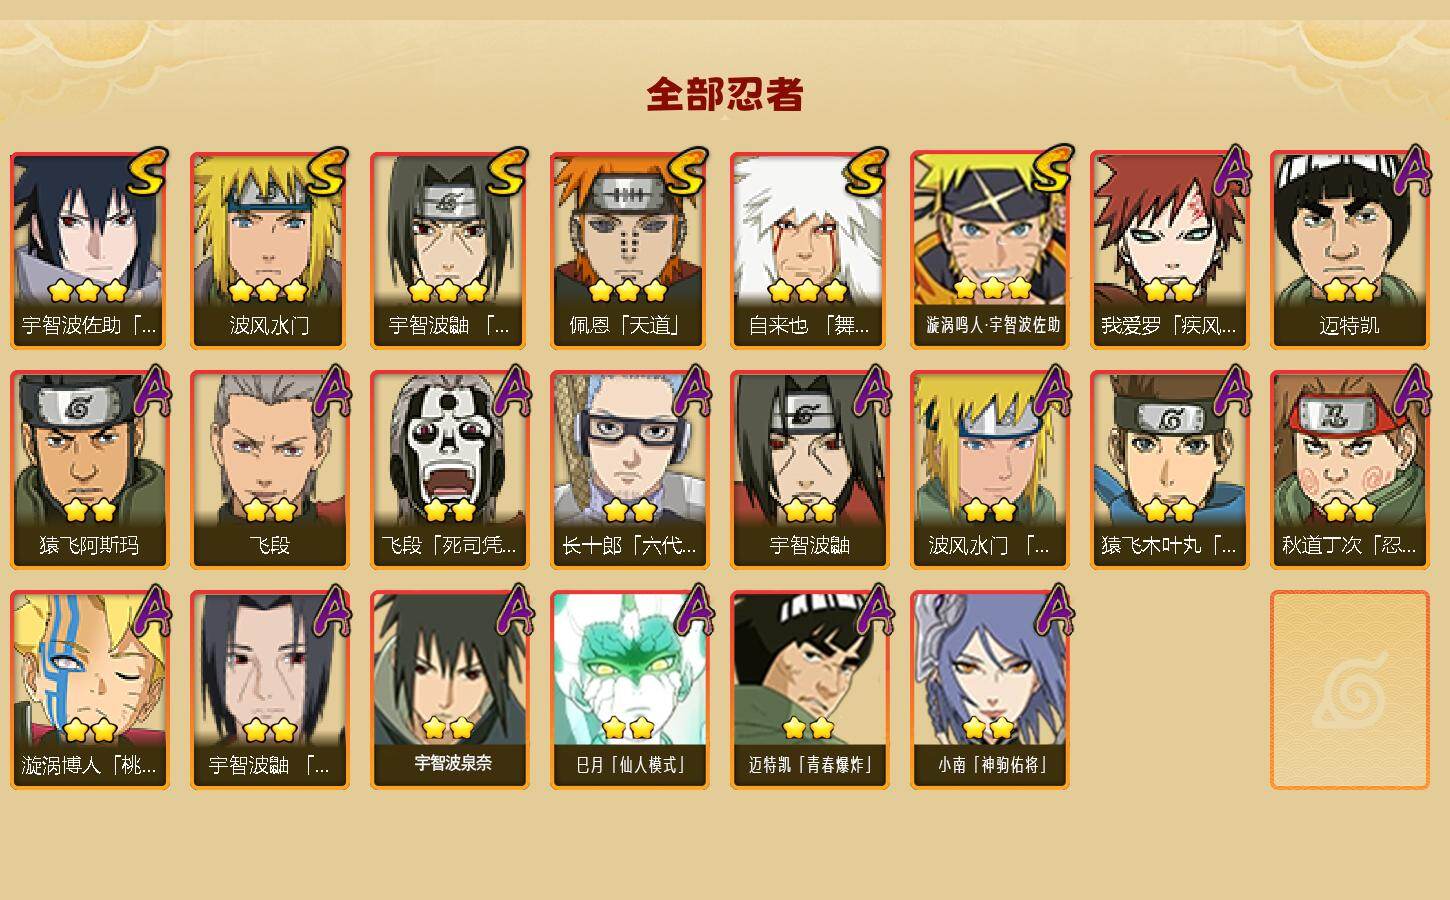Select the 漩涡博人「桃…card
Viewport: 1450px width, 900px height.
[89, 690]
